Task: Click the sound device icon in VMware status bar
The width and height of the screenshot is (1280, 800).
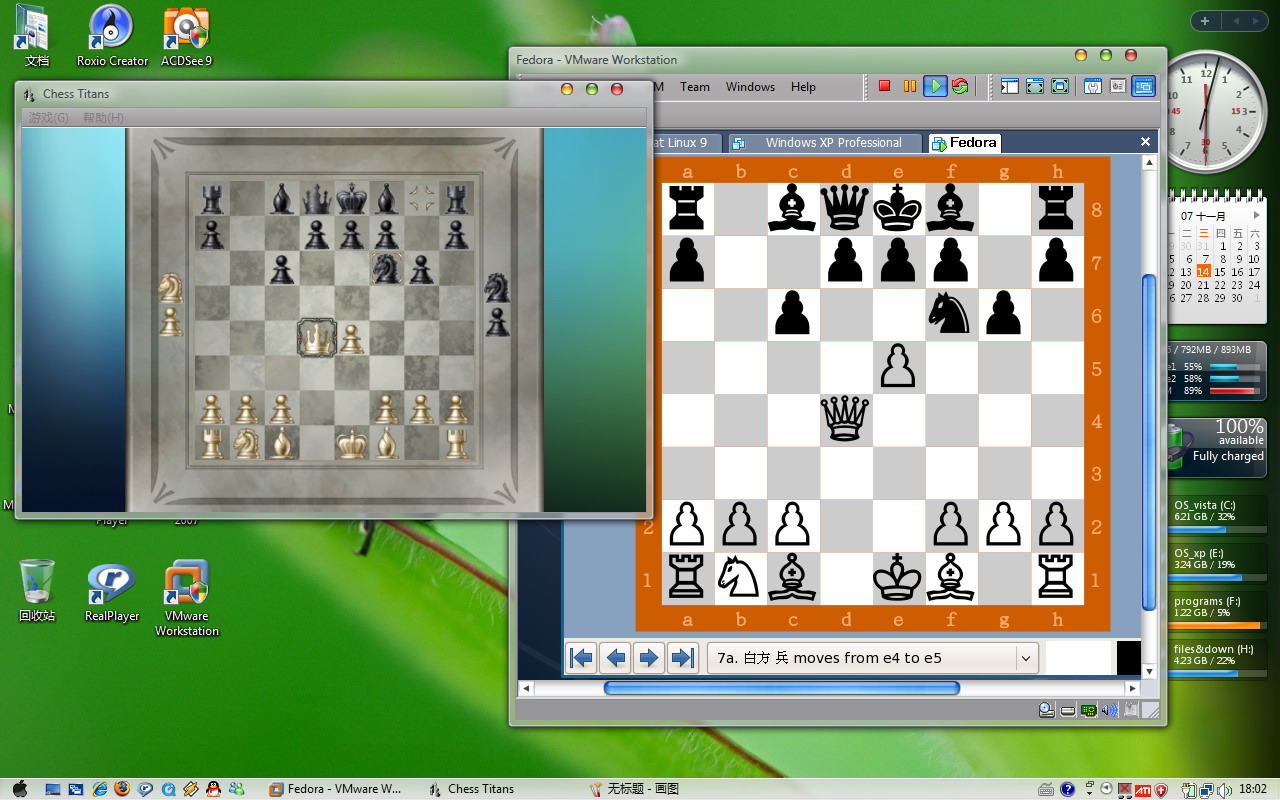Action: [1108, 710]
